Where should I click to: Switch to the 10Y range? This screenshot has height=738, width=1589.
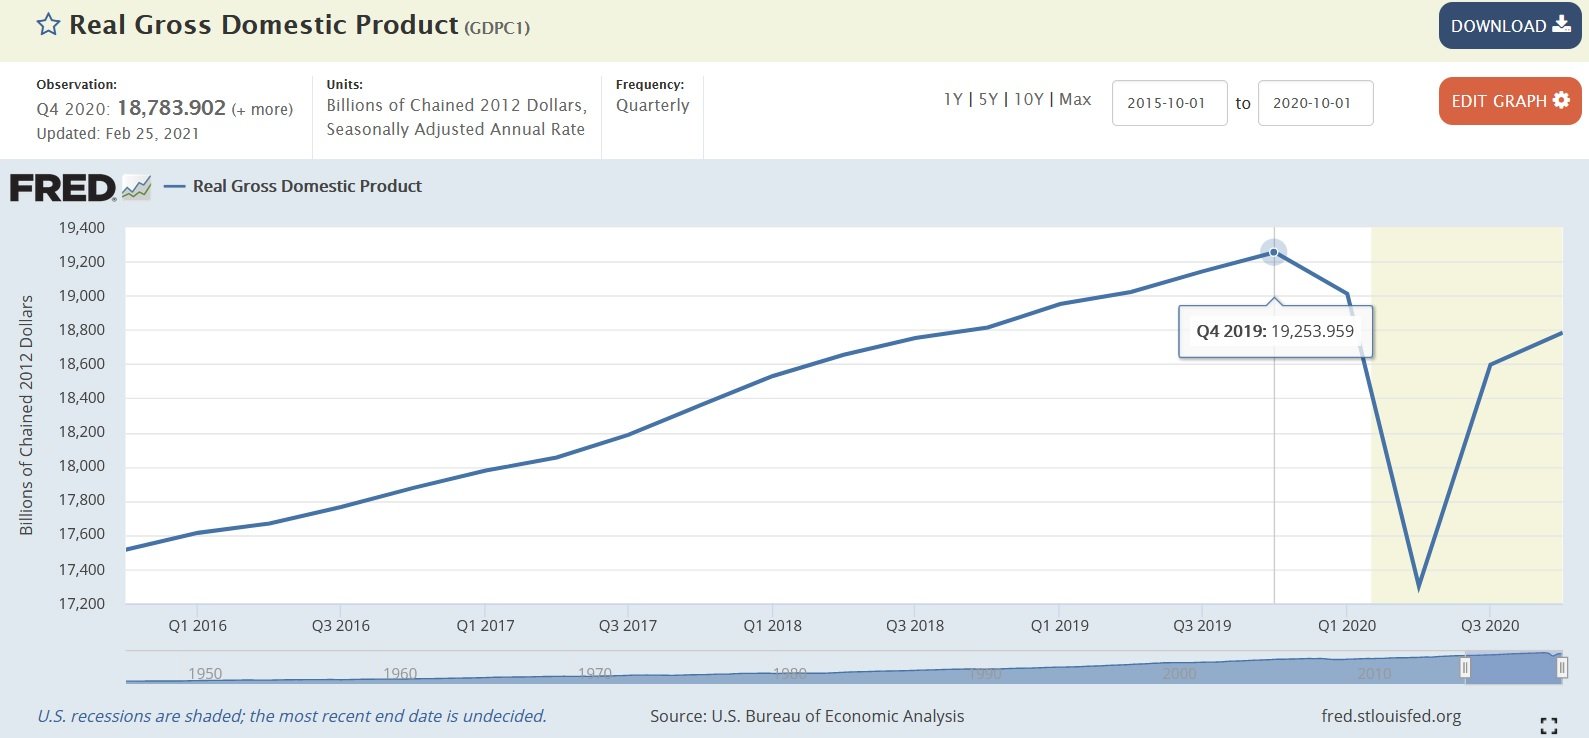coord(1028,99)
